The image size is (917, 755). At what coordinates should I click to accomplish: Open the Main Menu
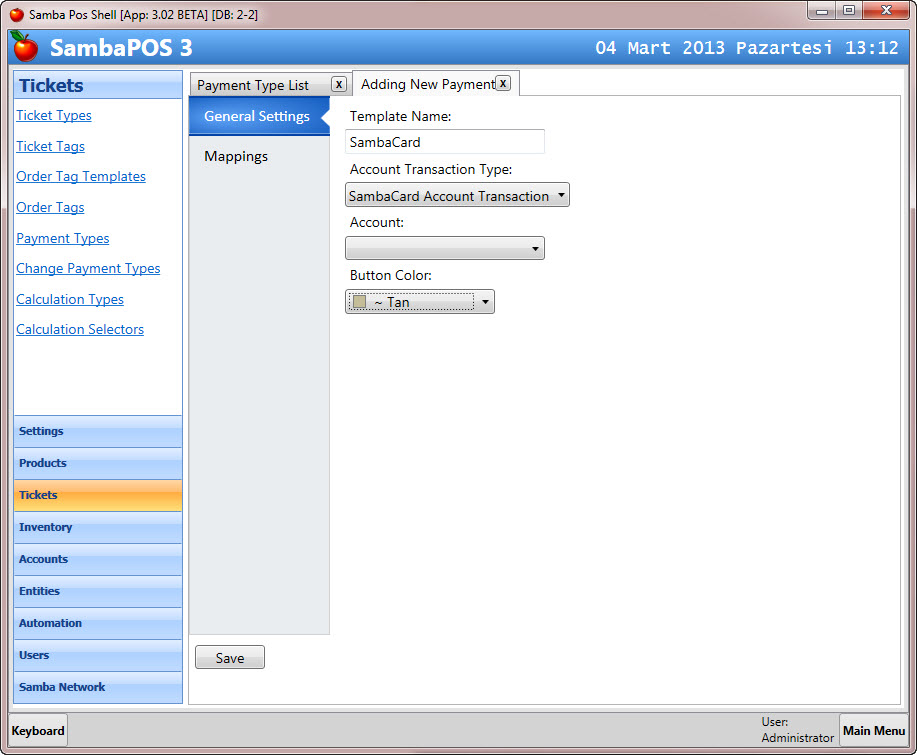coord(873,731)
